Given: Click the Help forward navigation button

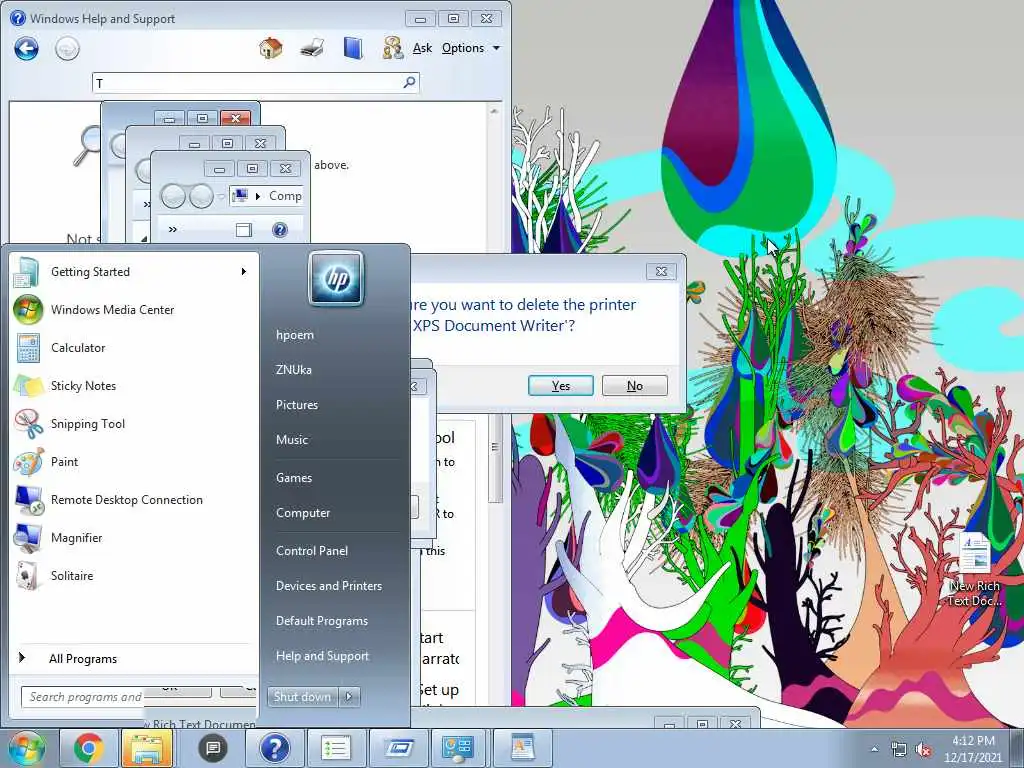Looking at the screenshot, I should (67, 48).
